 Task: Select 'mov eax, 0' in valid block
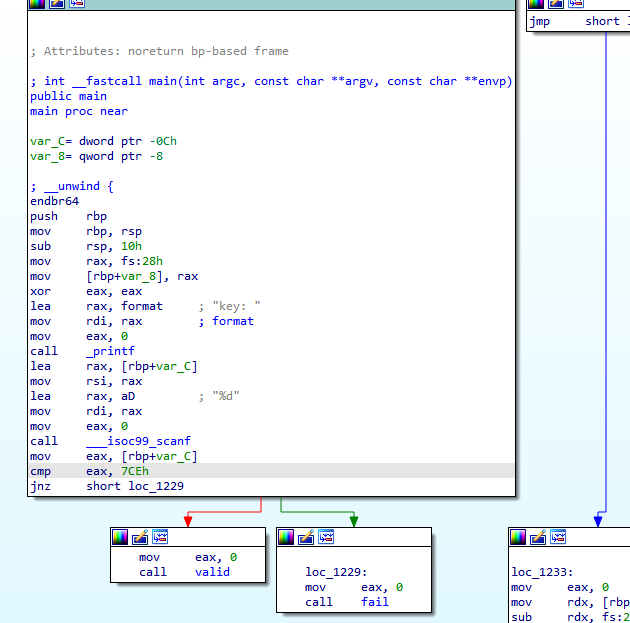(188, 557)
